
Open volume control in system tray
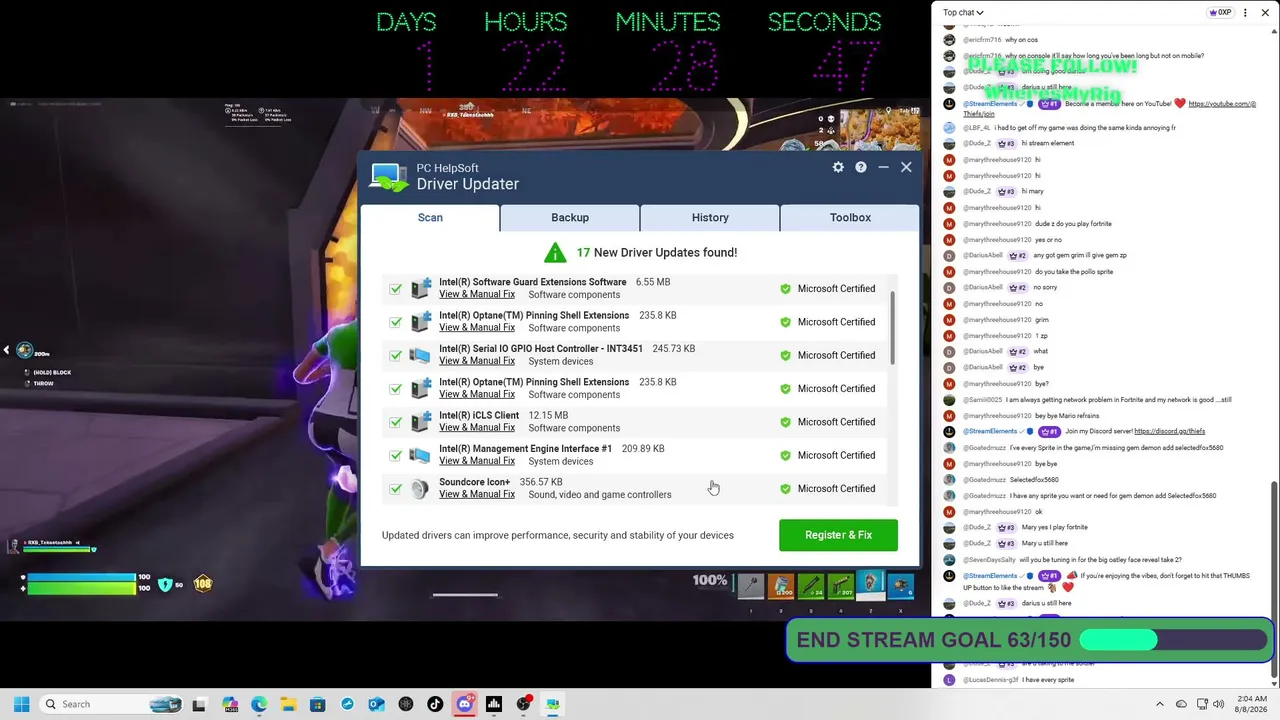pos(1220,704)
